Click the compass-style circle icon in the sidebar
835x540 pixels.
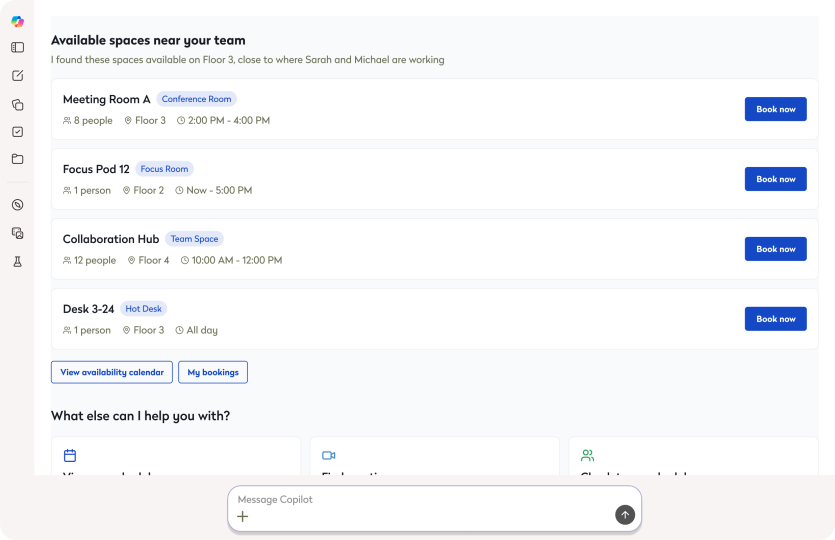(17, 205)
